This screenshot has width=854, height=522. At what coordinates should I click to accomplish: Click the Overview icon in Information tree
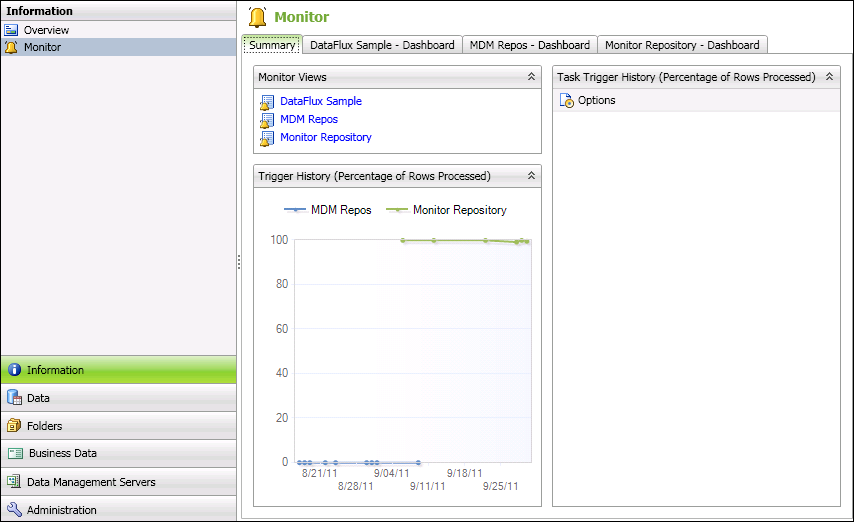coord(12,30)
